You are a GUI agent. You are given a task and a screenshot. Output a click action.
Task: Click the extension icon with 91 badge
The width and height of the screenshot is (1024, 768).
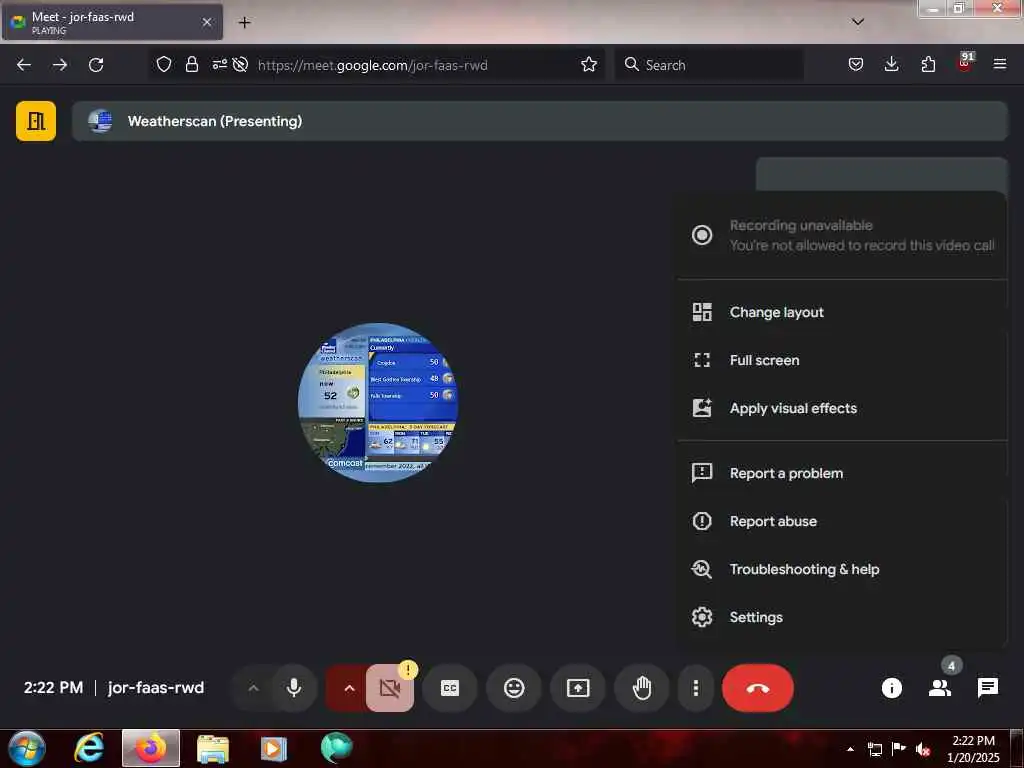click(965, 63)
